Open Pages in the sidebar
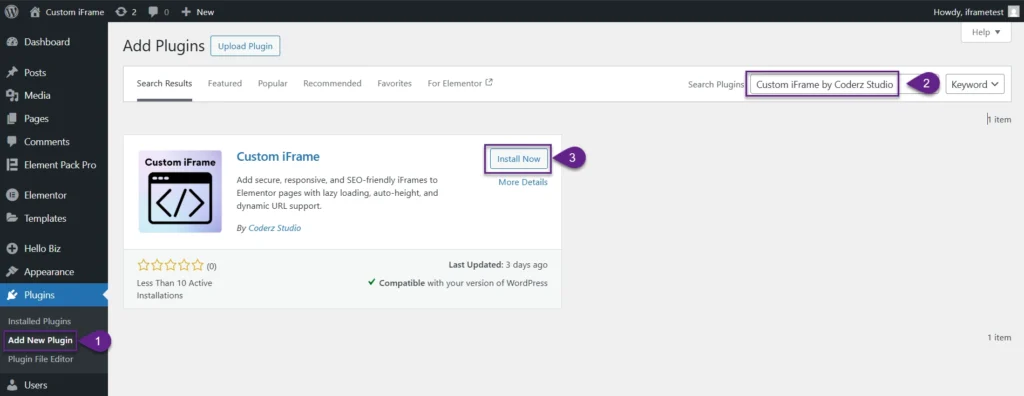This screenshot has height=396, width=1024. click(54, 119)
